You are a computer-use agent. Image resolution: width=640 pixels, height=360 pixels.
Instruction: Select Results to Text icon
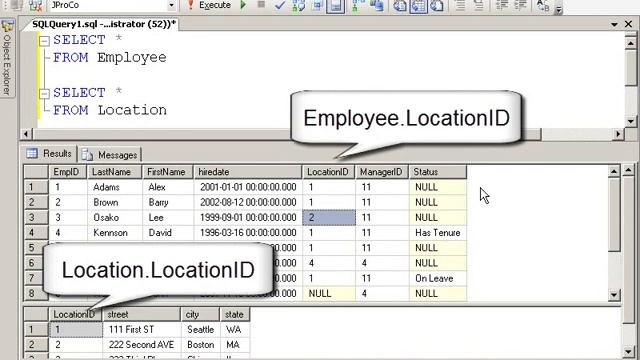click(400, 6)
